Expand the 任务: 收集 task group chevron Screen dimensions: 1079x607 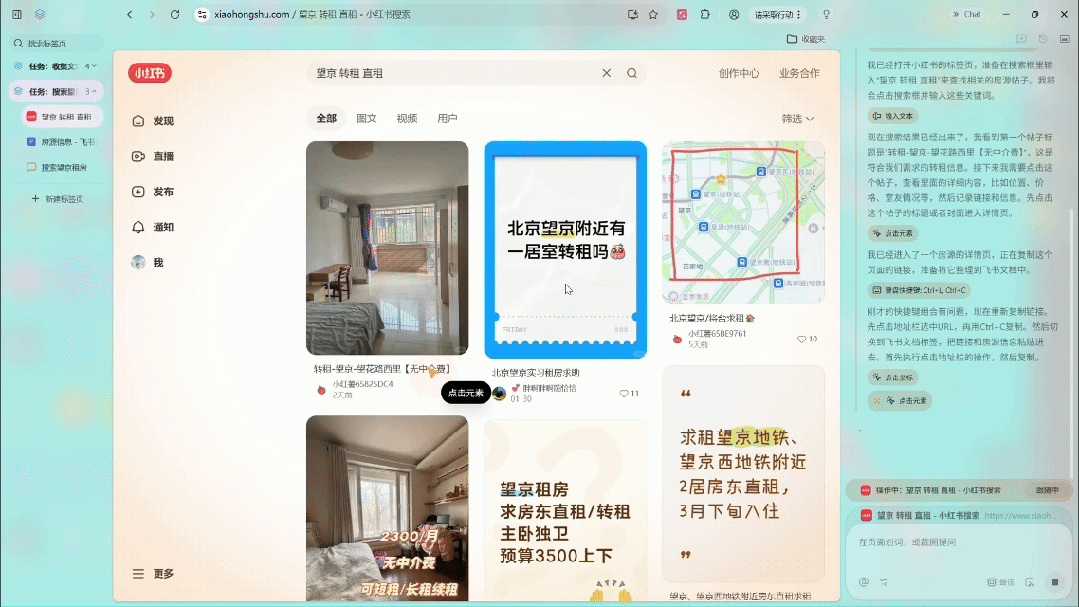point(94,66)
